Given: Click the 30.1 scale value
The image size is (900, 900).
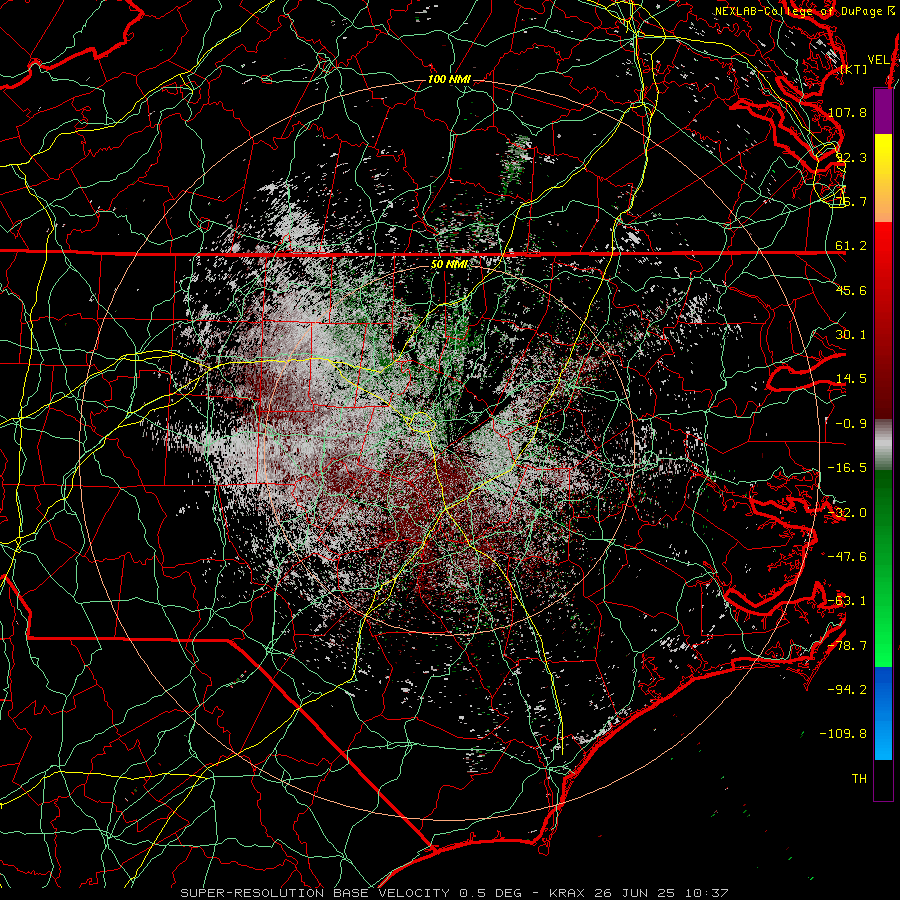Looking at the screenshot, I should (x=851, y=335).
